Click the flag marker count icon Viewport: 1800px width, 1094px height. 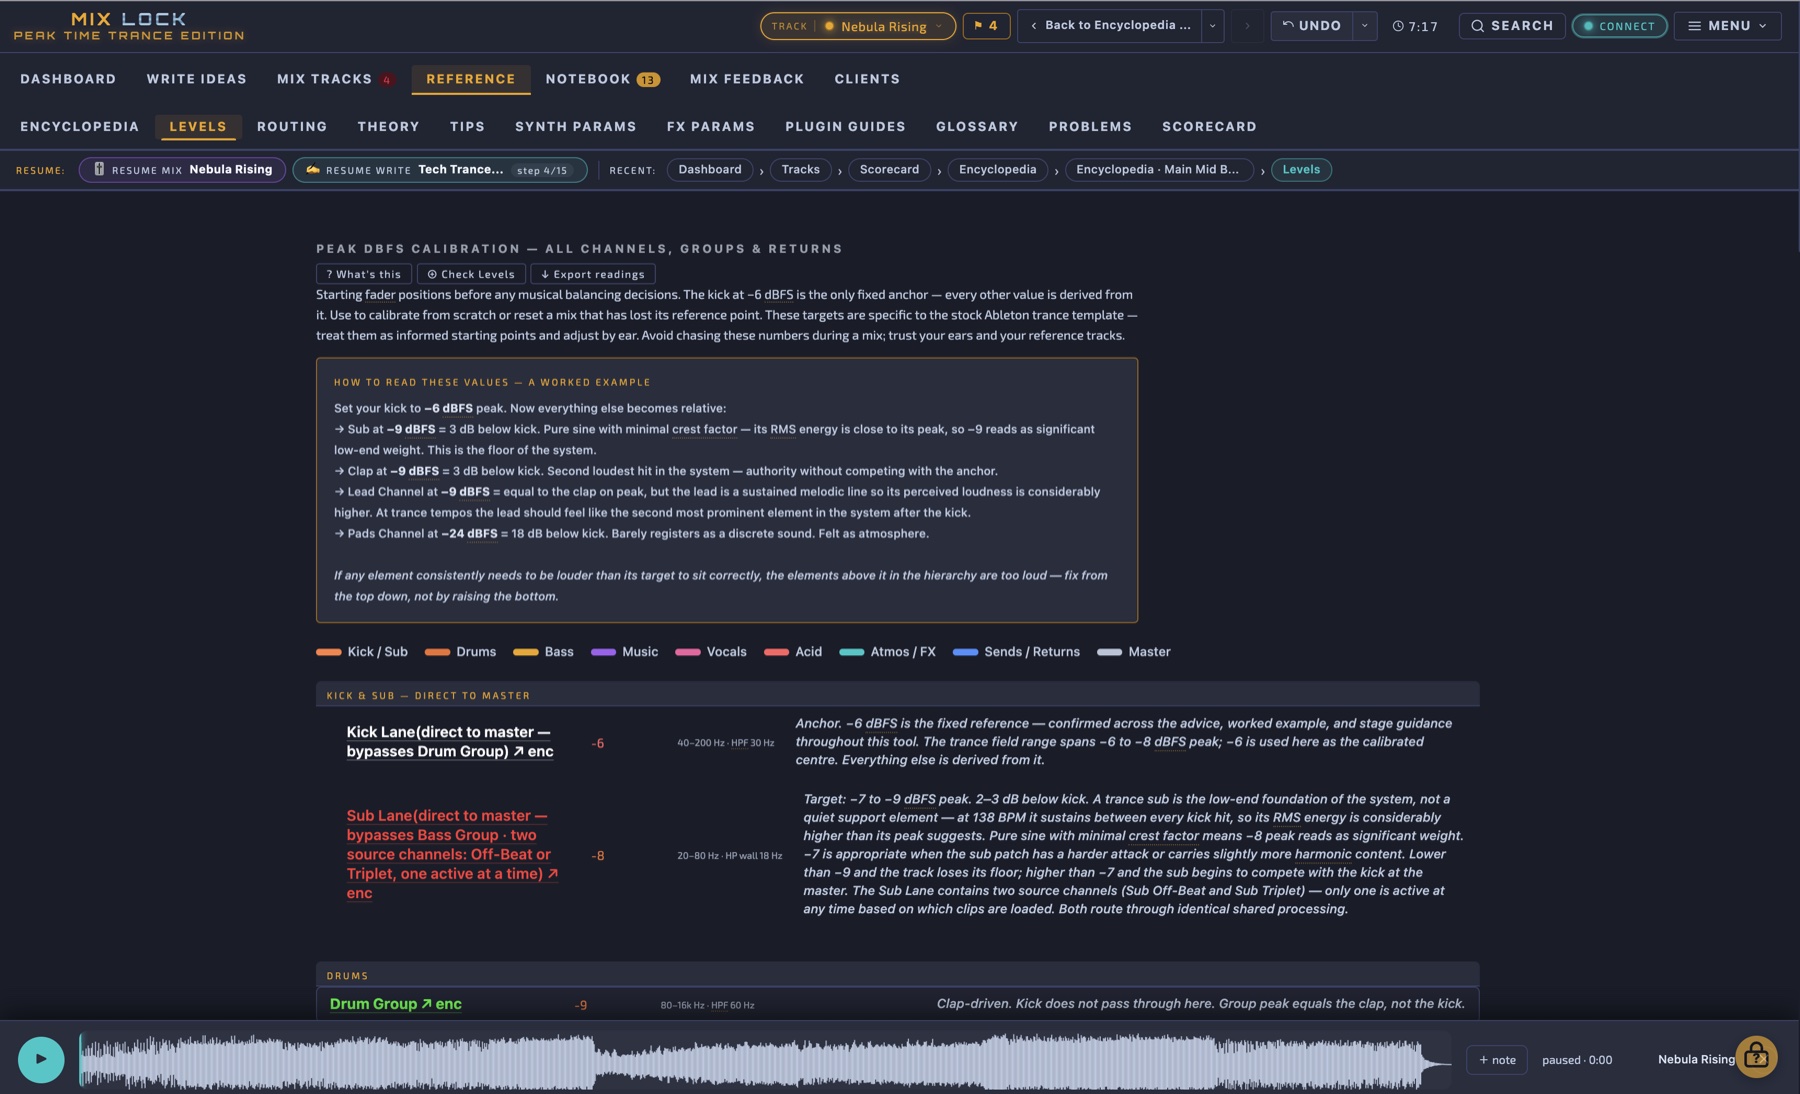coord(986,26)
